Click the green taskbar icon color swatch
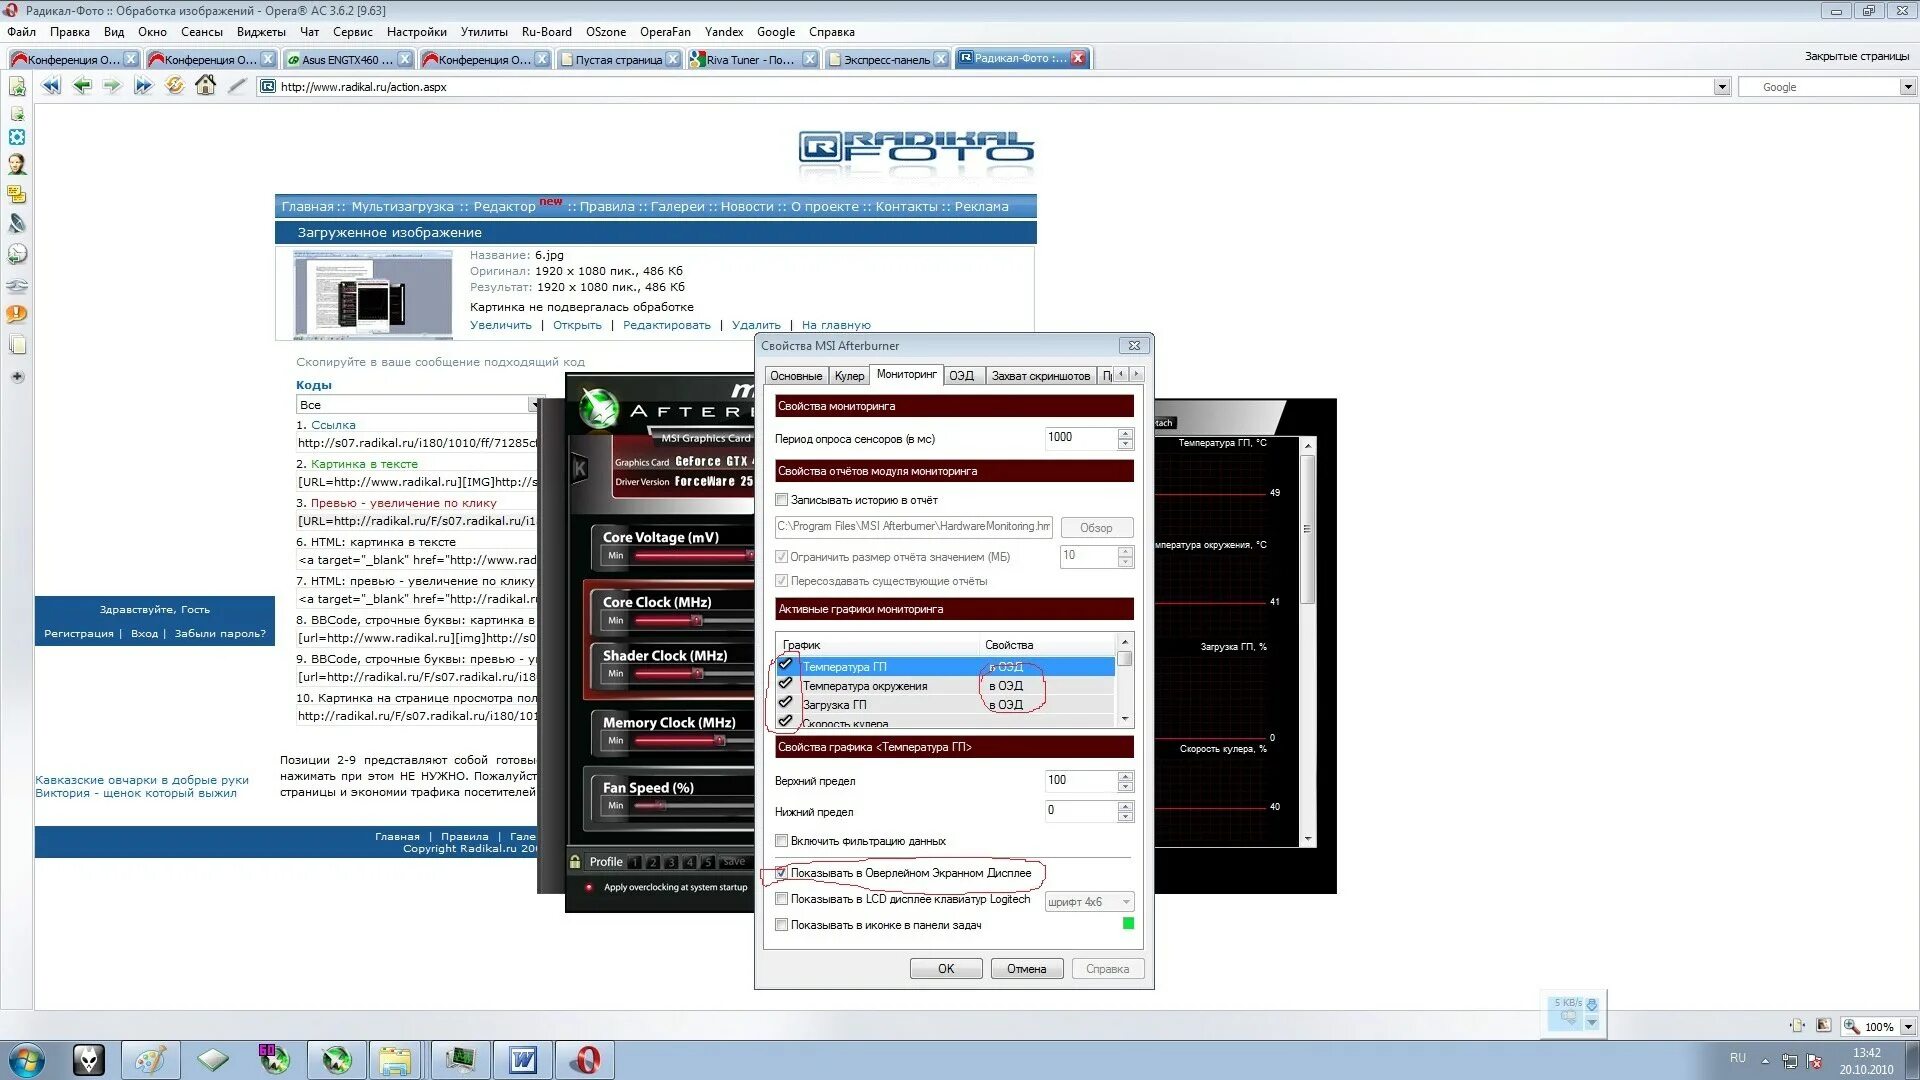 (1128, 924)
